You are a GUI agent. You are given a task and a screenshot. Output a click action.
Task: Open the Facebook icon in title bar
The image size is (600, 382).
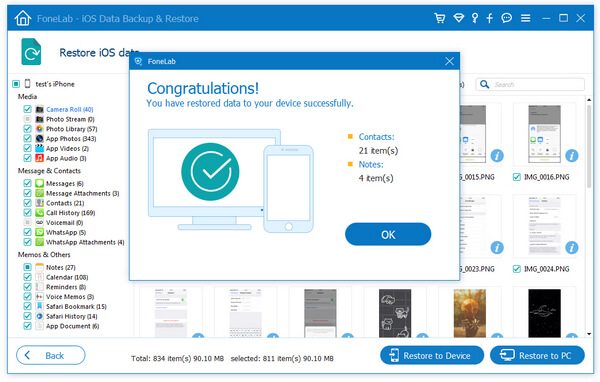coord(489,18)
